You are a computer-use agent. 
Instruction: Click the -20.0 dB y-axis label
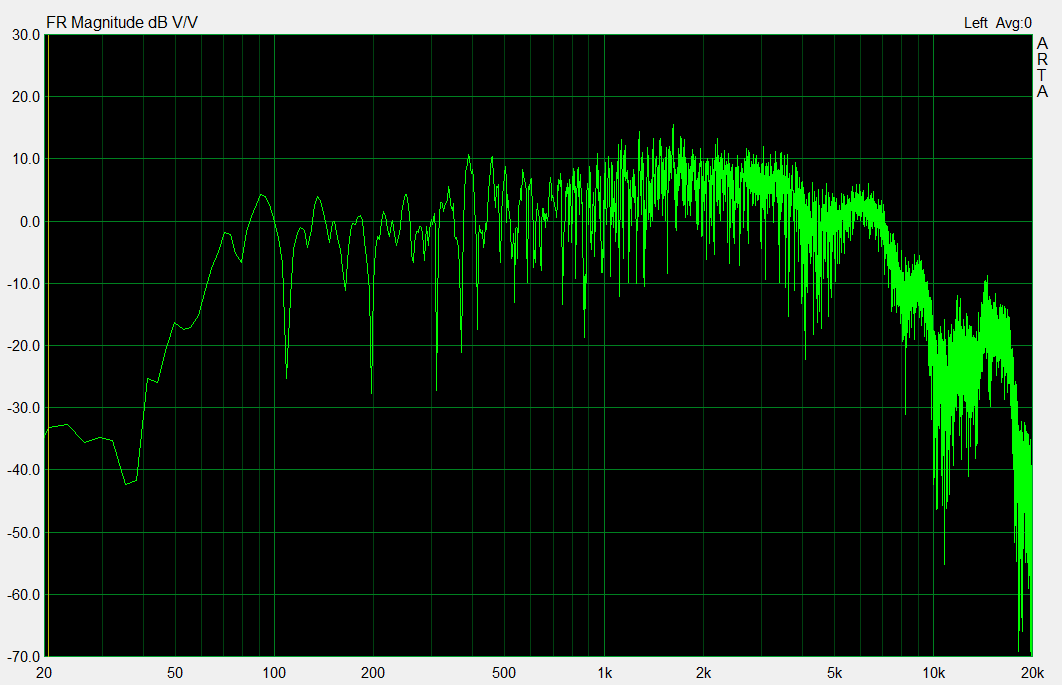pos(24,346)
